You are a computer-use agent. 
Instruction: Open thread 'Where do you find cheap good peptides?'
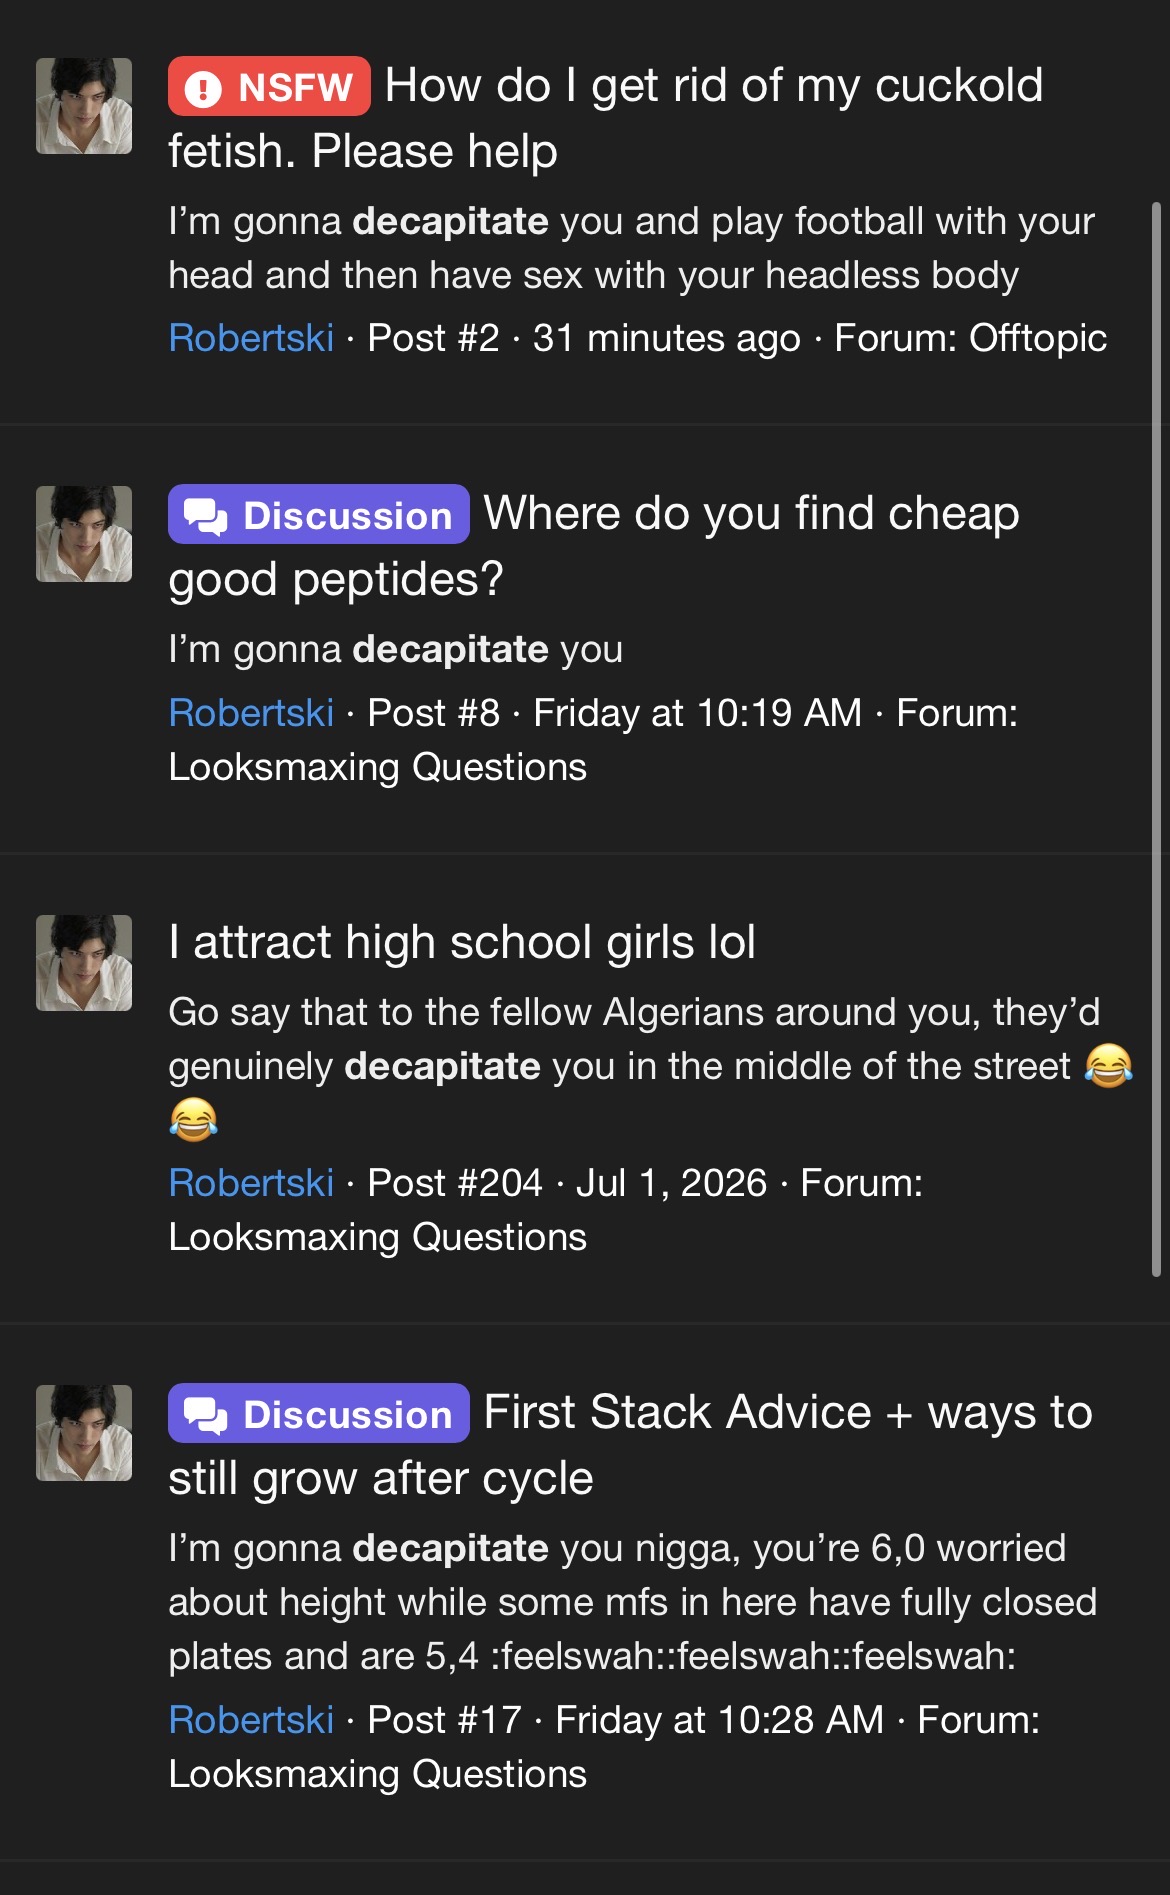[x=594, y=546]
